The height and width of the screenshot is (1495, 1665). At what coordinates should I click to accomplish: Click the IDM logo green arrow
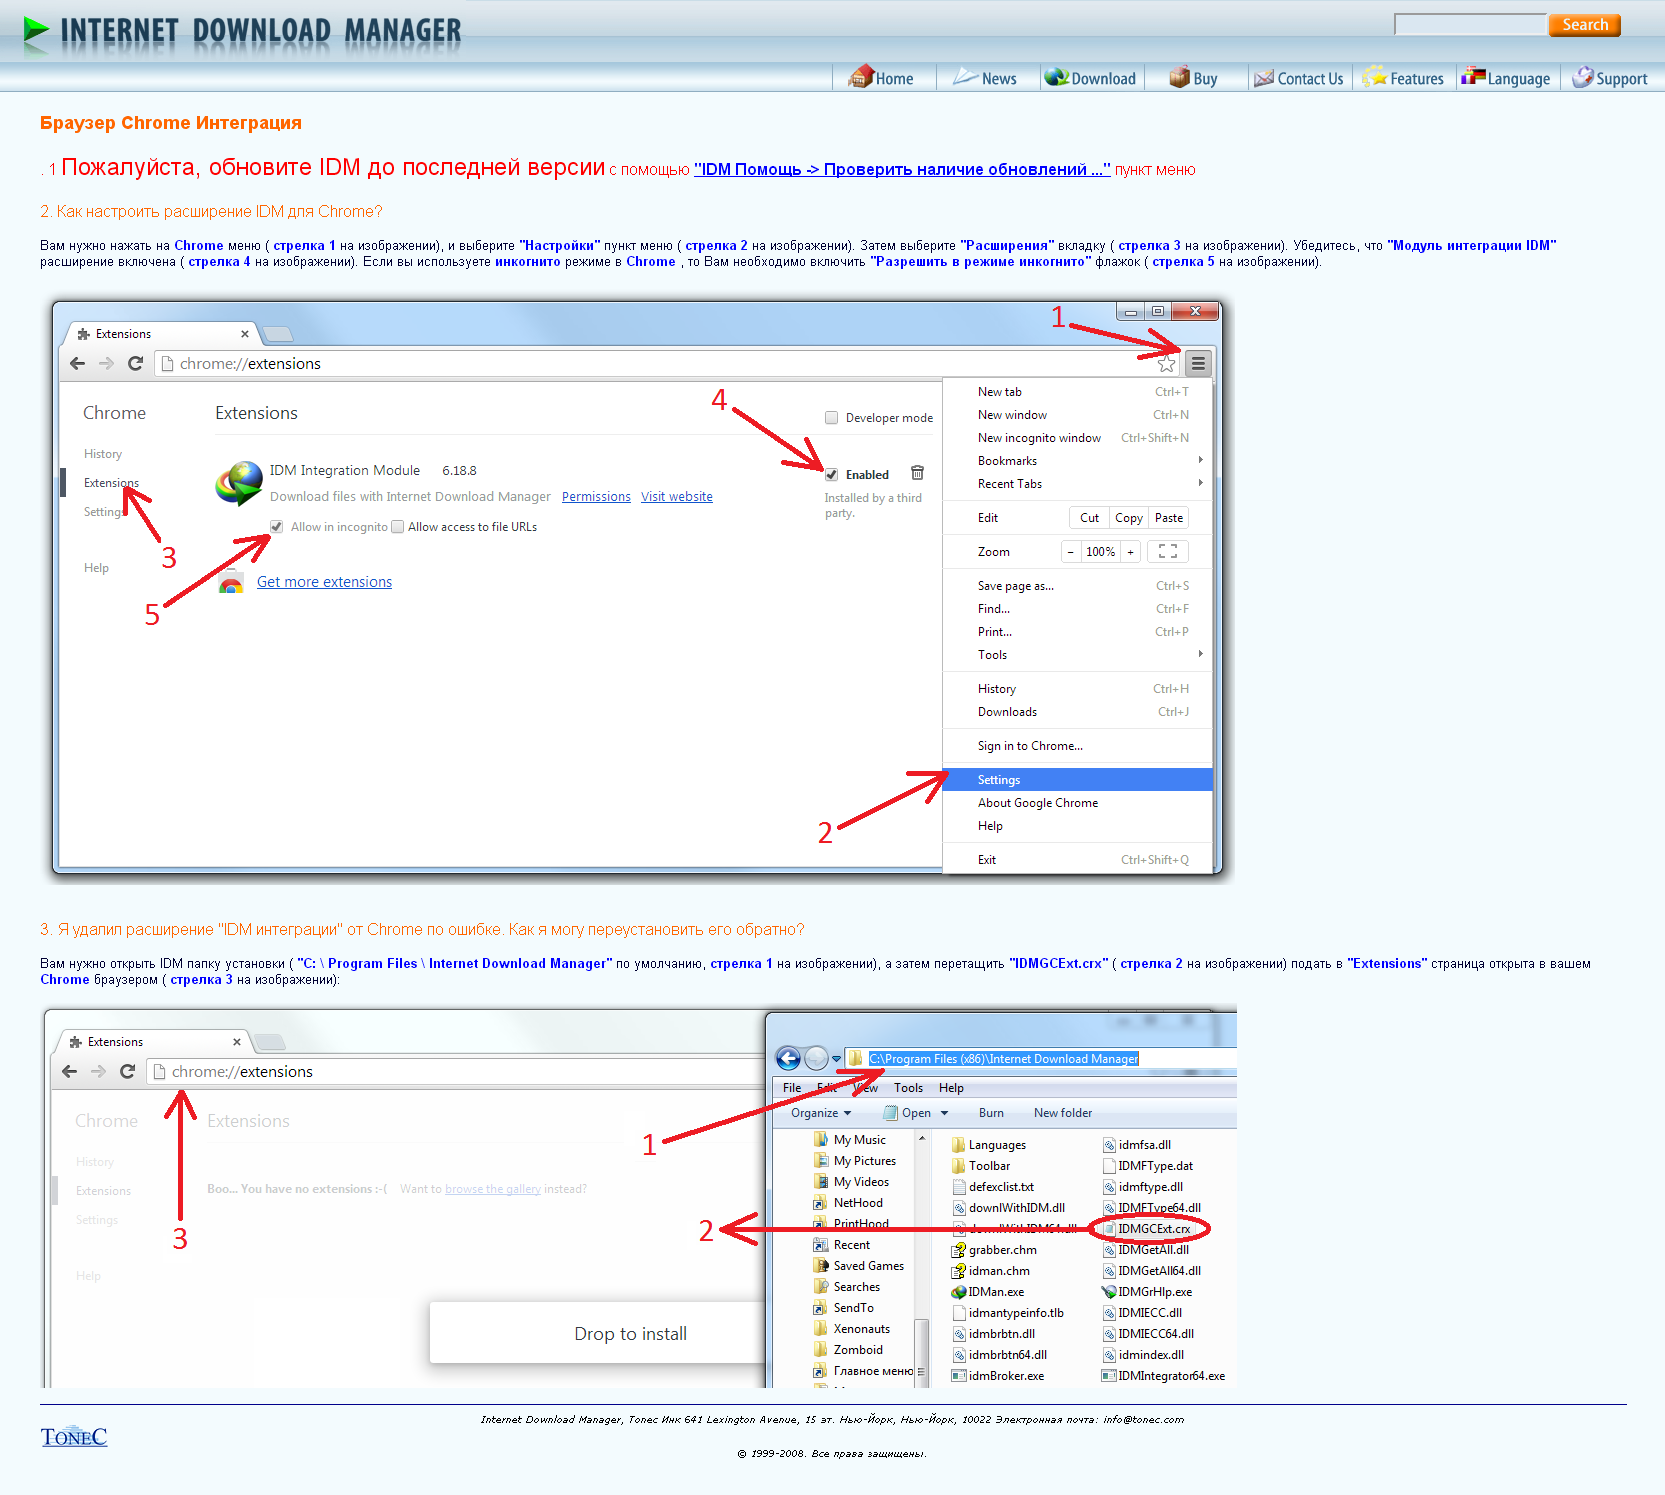pyautogui.click(x=36, y=32)
